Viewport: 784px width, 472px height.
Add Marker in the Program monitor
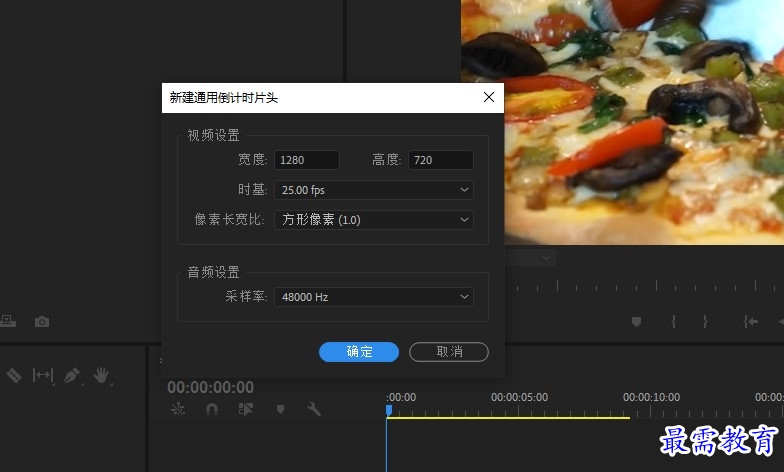click(x=636, y=322)
